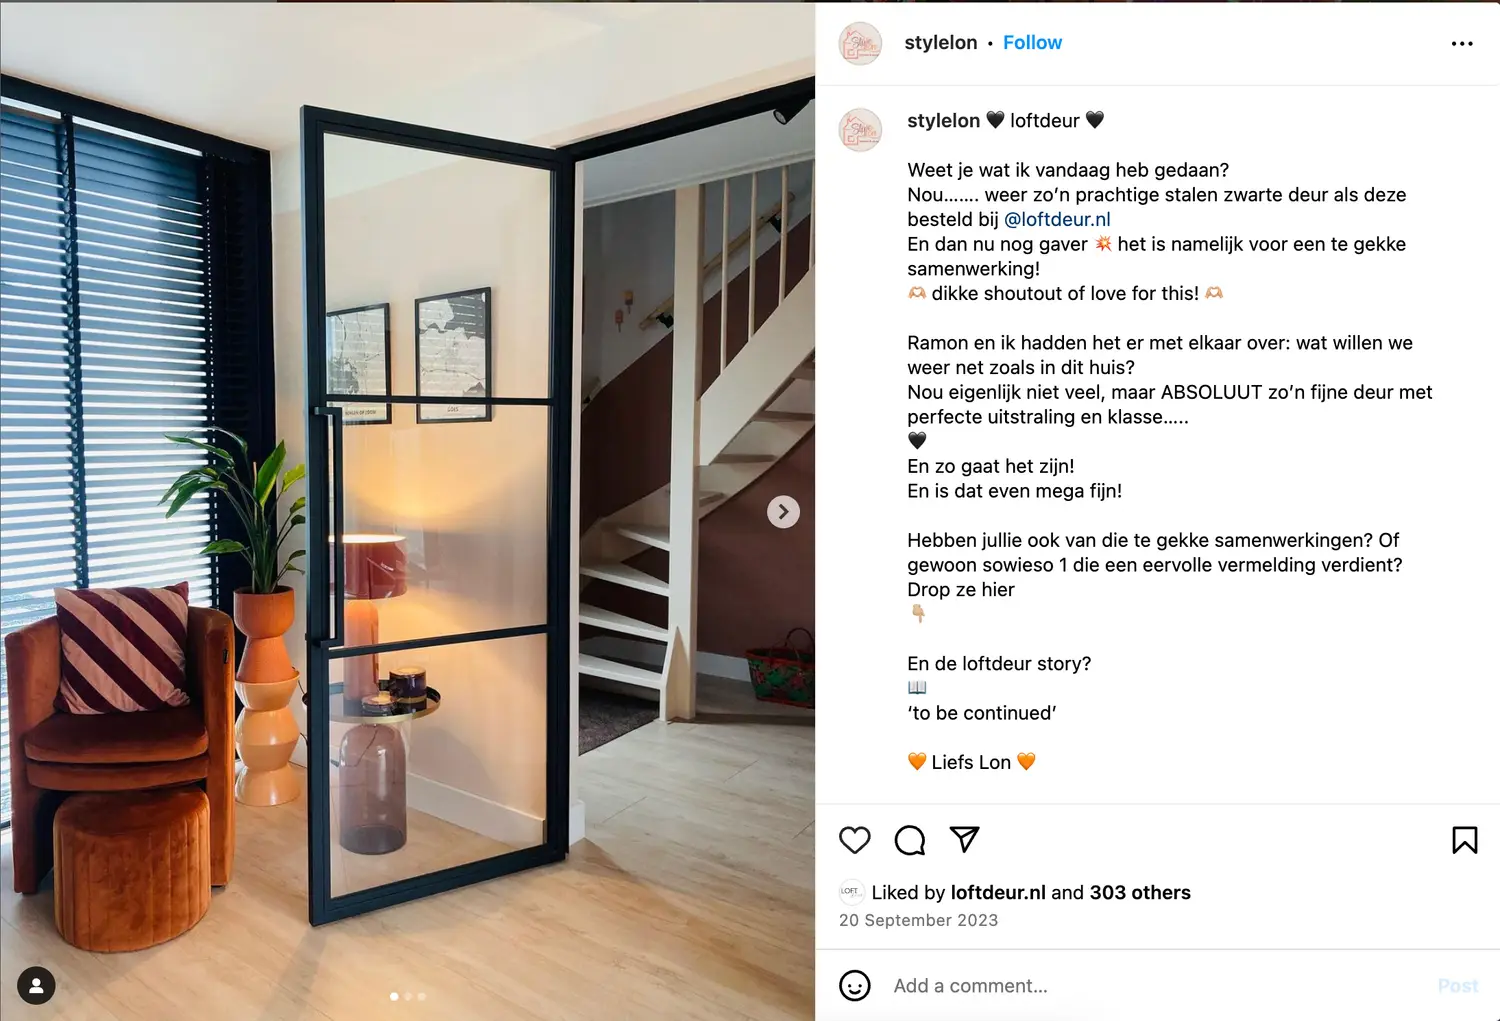Click stylelon avatar in the post header
The width and height of the screenshot is (1500, 1021).
coord(860,44)
